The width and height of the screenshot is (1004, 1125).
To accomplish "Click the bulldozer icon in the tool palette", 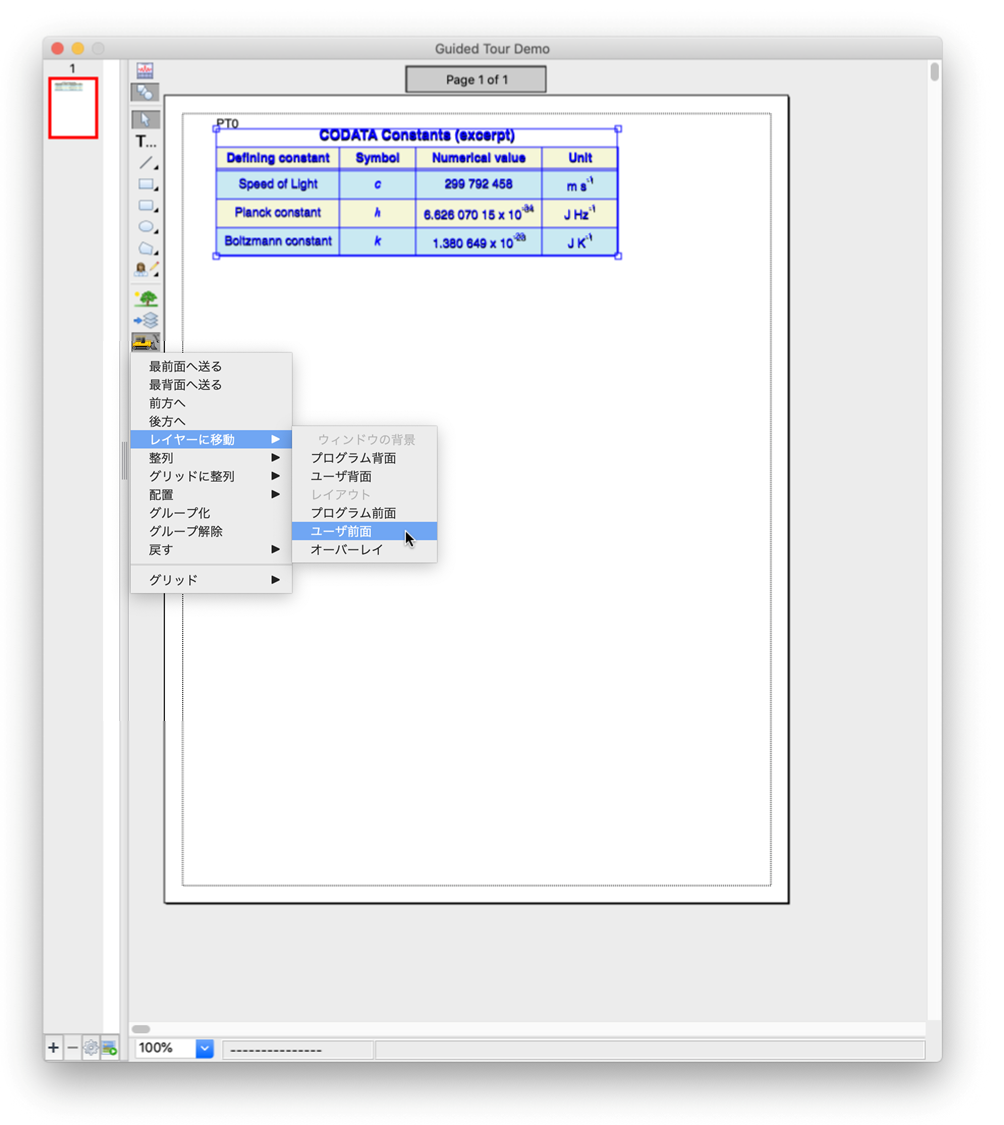I will [x=145, y=342].
